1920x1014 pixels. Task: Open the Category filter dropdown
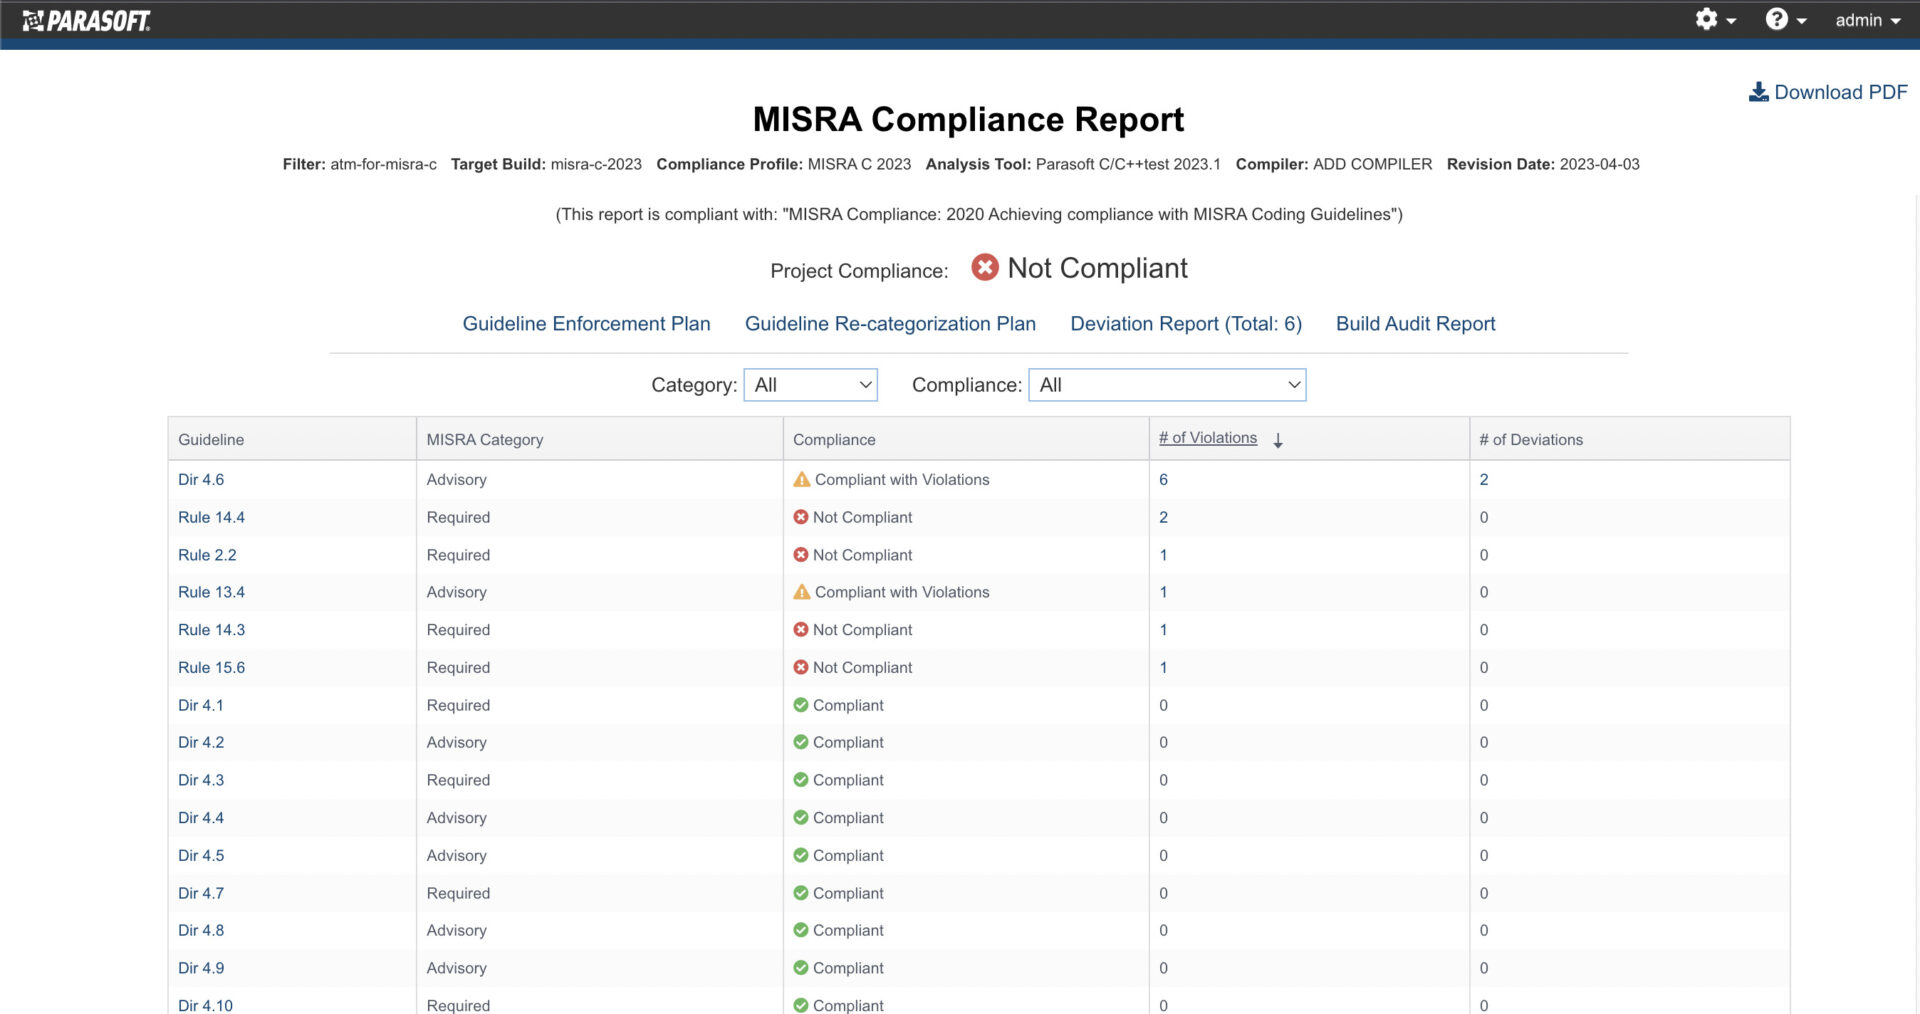(810, 385)
